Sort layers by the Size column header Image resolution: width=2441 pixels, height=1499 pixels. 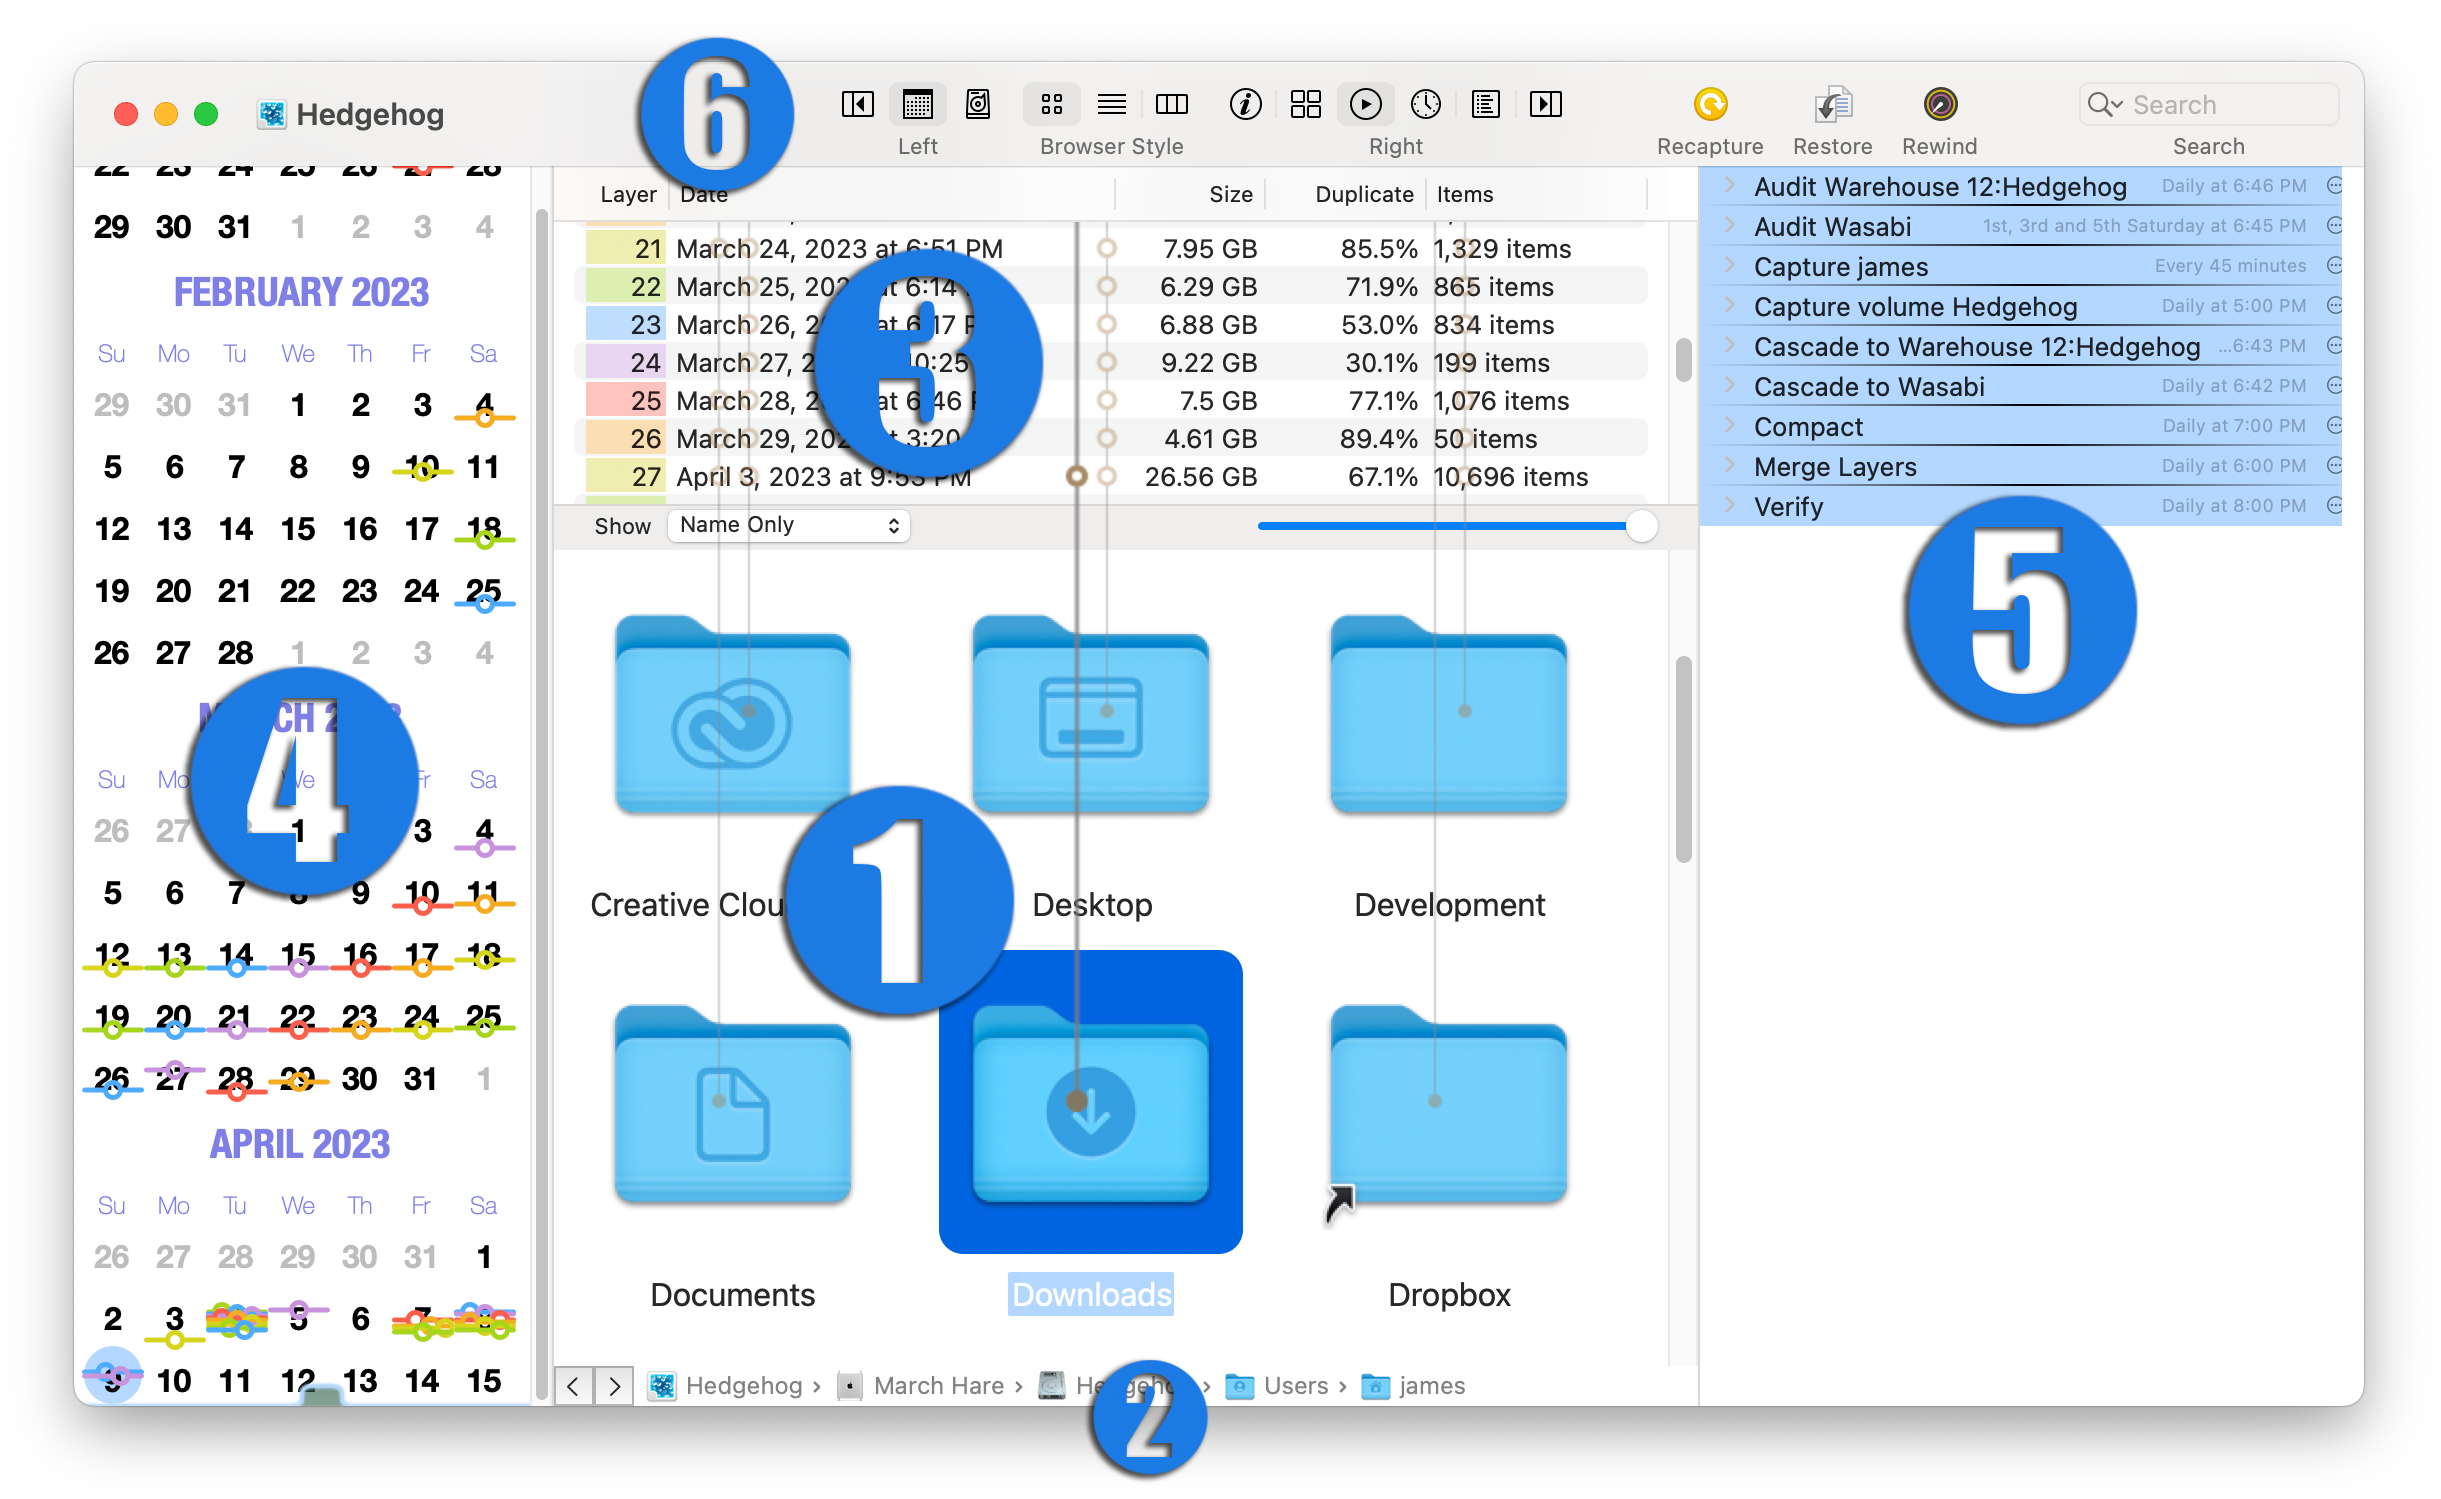[1230, 194]
